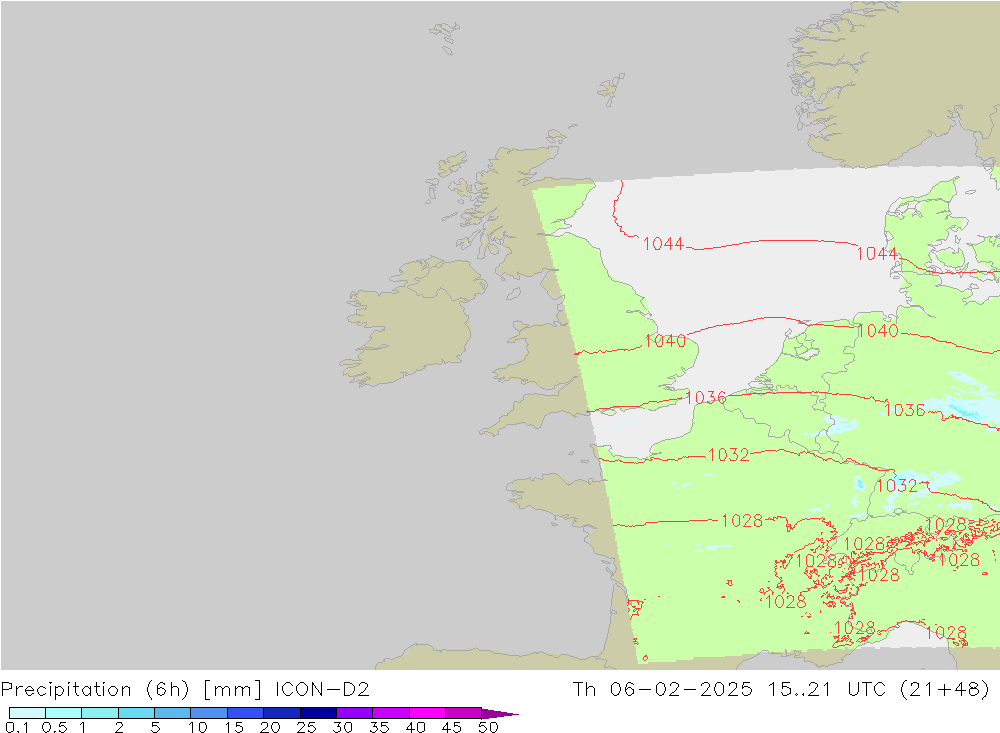Pick the 10–15 mm blue legend swatch
The image size is (1000, 733).
(209, 713)
